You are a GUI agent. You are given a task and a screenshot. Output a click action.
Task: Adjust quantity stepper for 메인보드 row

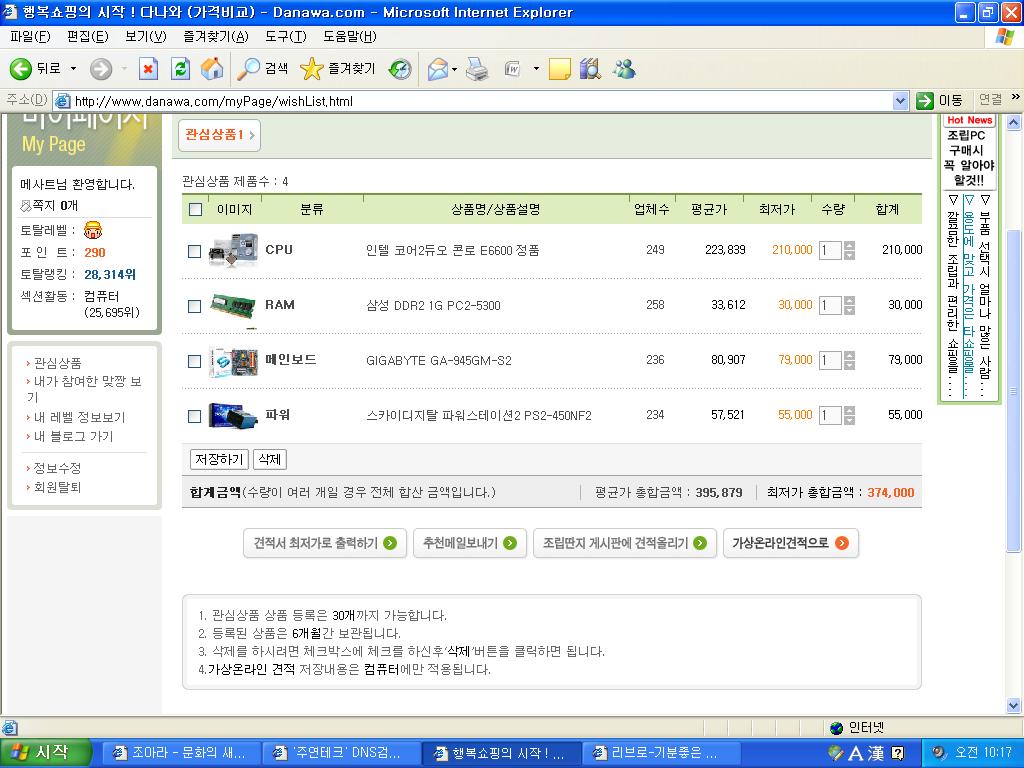[849, 360]
